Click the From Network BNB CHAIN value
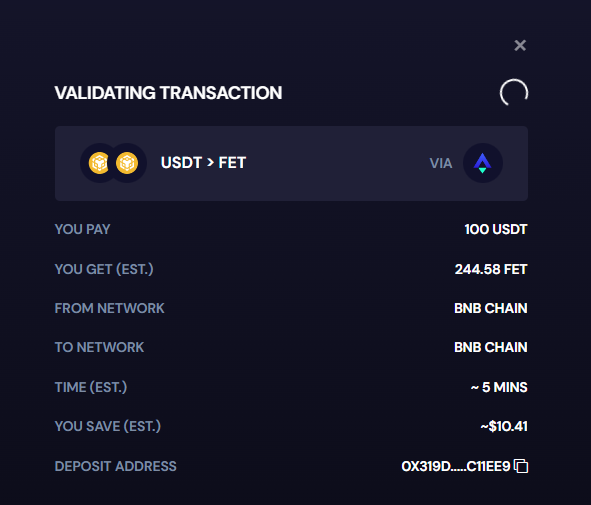Viewport: 591px width, 505px height. [x=491, y=308]
